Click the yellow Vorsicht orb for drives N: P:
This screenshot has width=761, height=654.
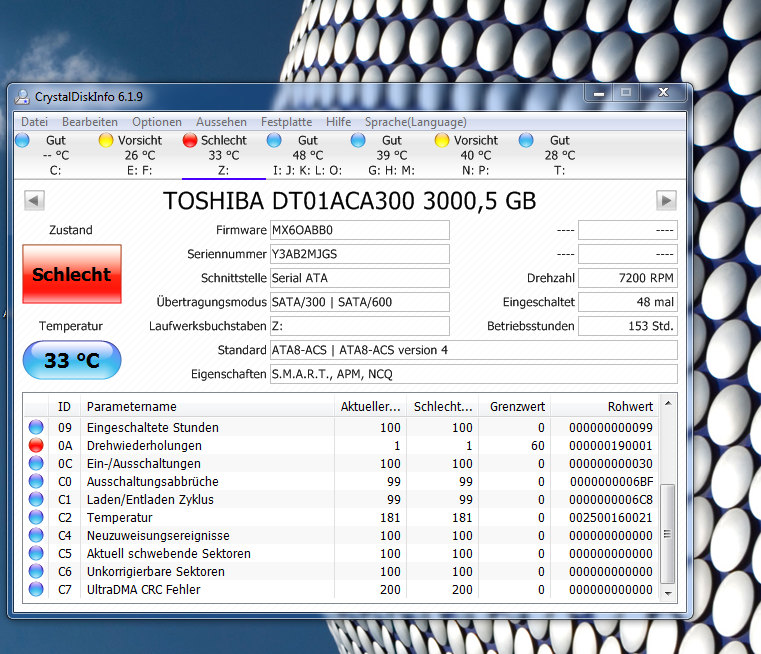(x=442, y=140)
